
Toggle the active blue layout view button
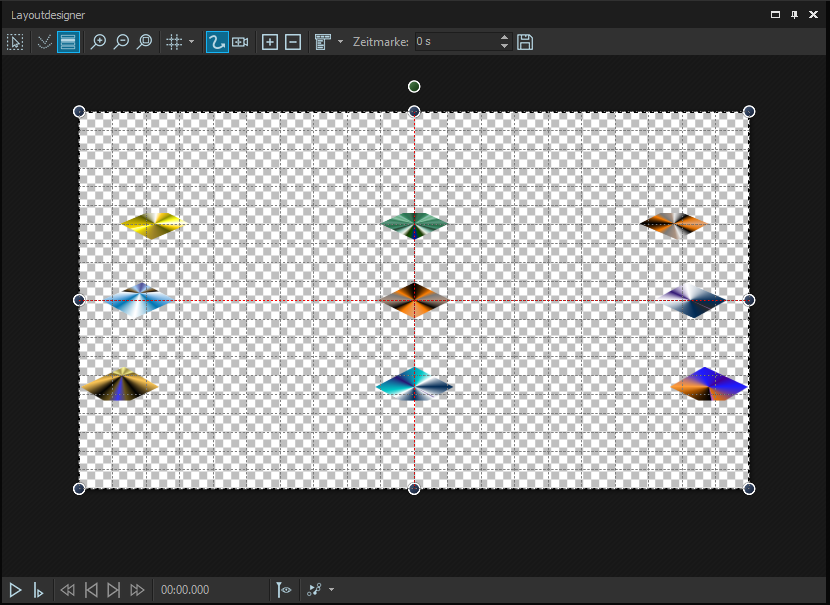point(68,42)
